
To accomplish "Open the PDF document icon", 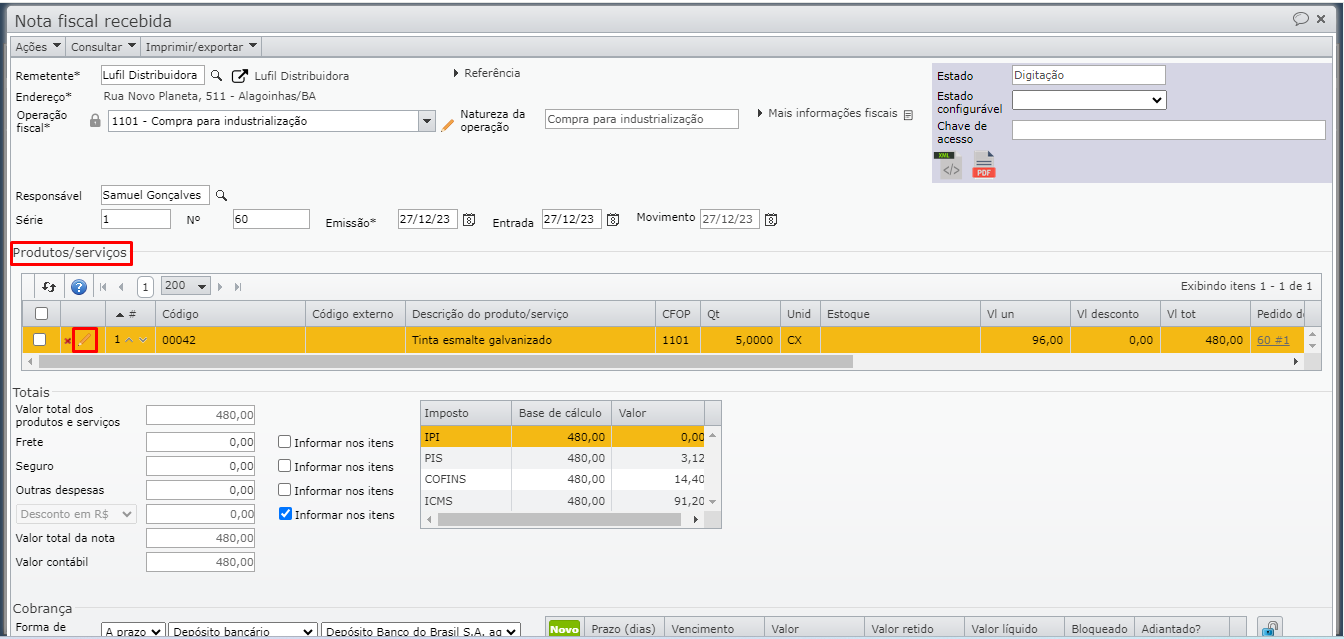I will 984,166.
